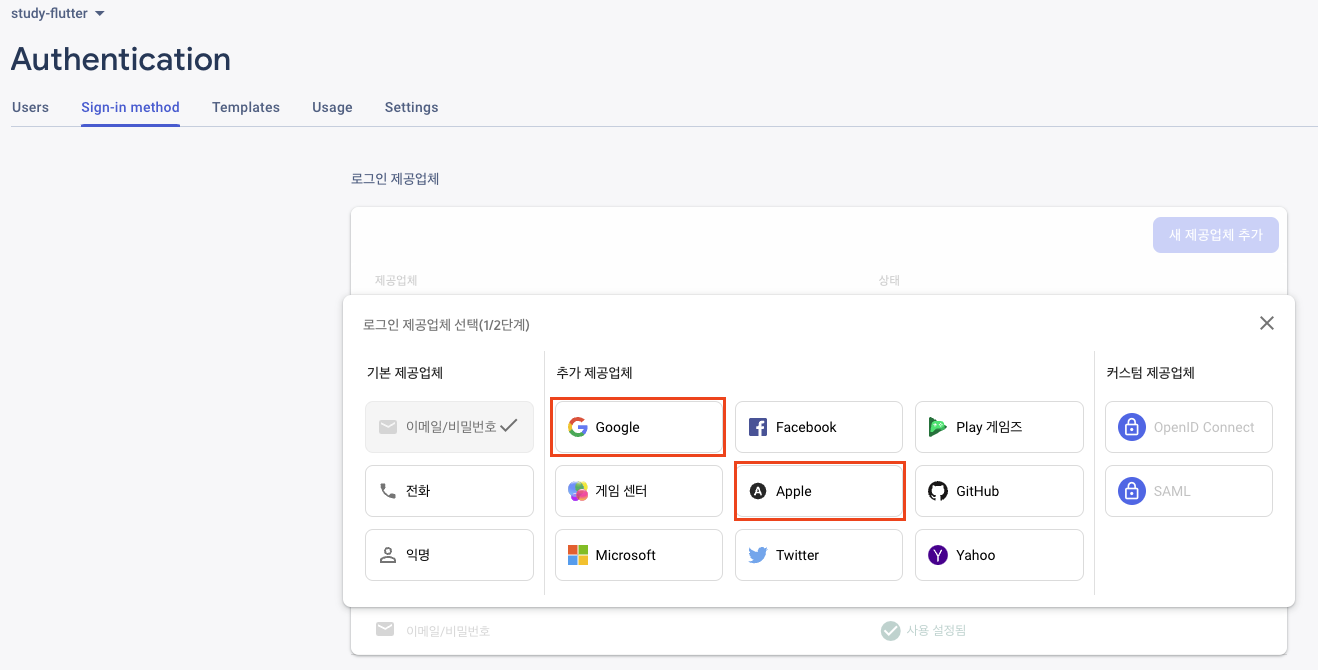Click the Yahoo logo icon
The width and height of the screenshot is (1318, 670).
click(937, 555)
